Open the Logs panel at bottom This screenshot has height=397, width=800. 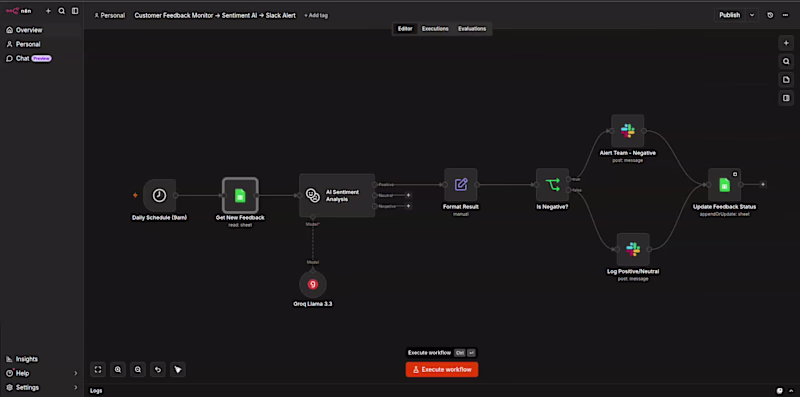click(x=96, y=391)
